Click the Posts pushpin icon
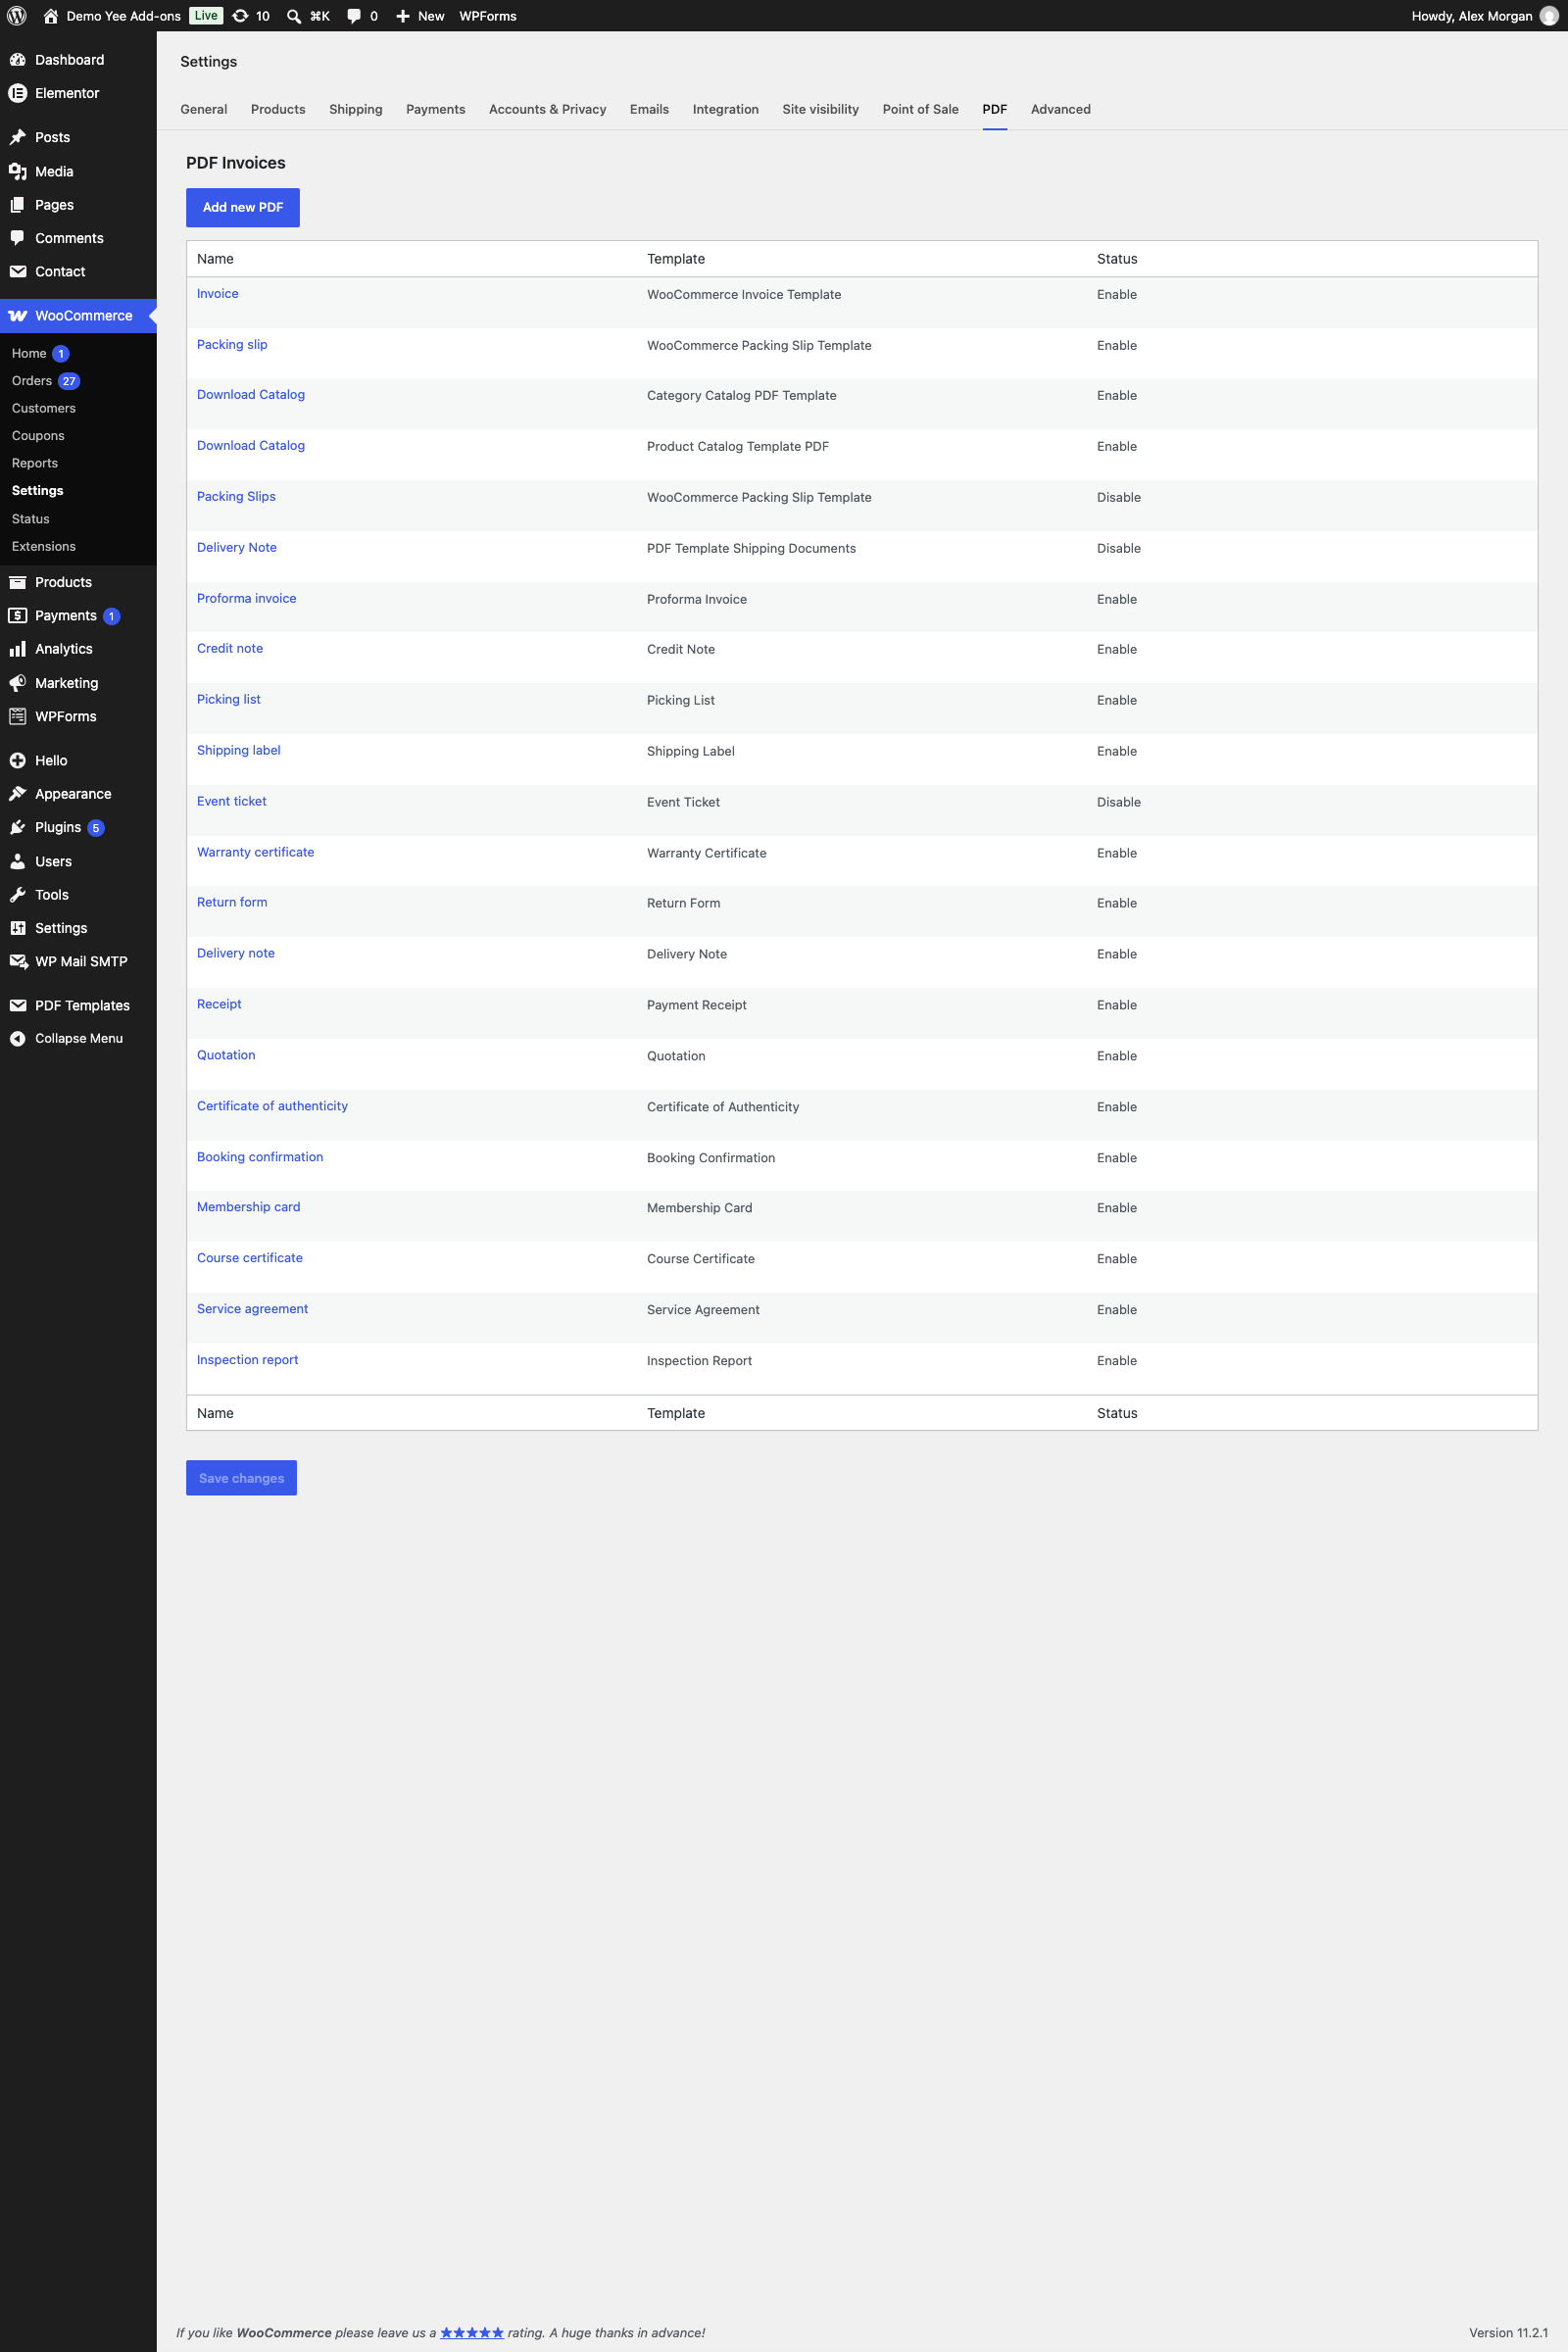The height and width of the screenshot is (2352, 1568). click(17, 137)
